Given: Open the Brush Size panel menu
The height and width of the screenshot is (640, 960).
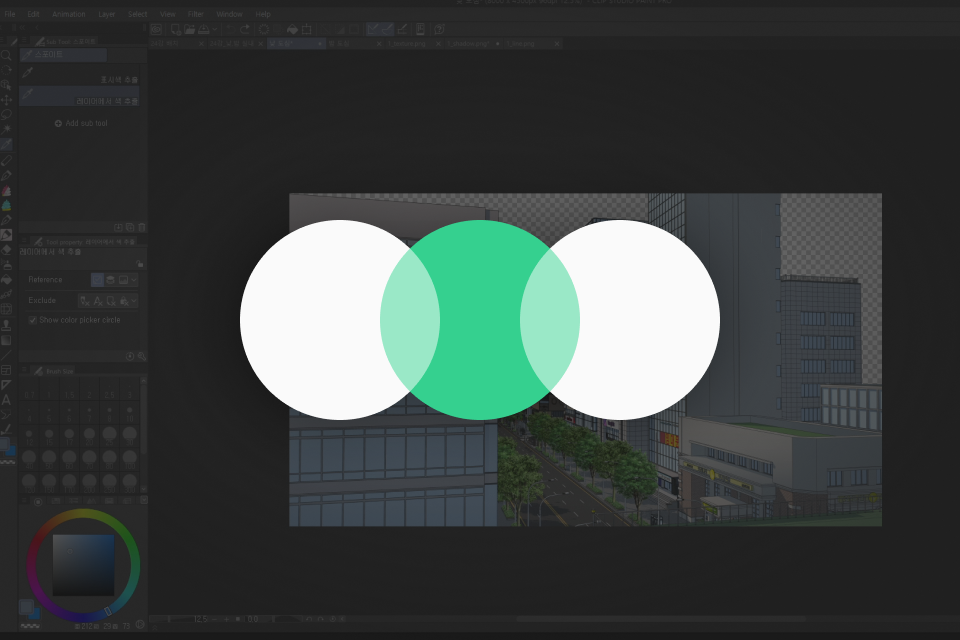Looking at the screenshot, I should 24,371.
